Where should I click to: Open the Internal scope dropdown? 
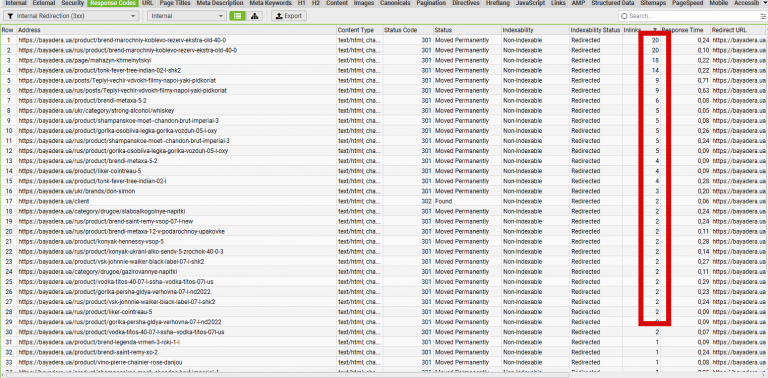click(187, 16)
